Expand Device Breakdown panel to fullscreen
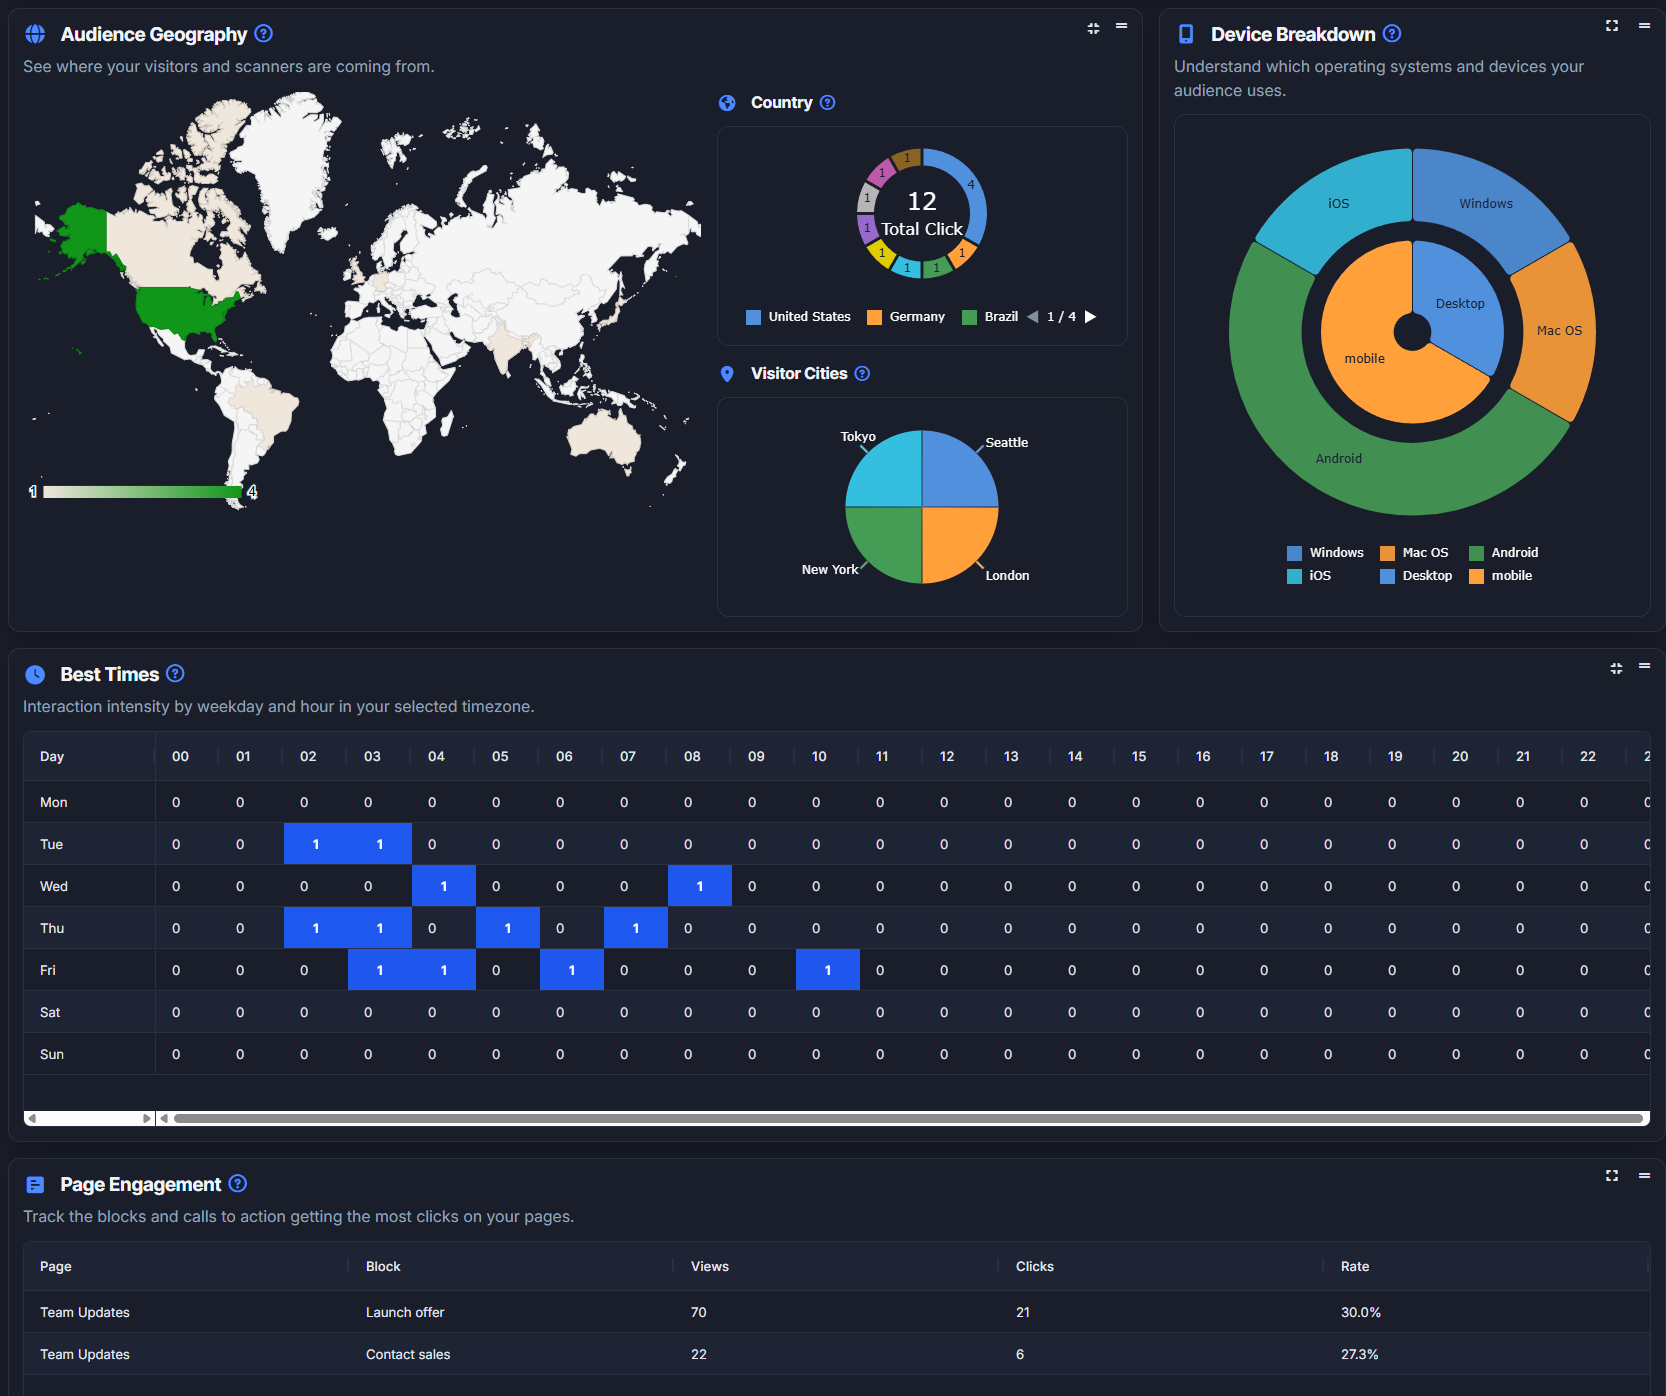This screenshot has height=1396, width=1666. coord(1612,26)
